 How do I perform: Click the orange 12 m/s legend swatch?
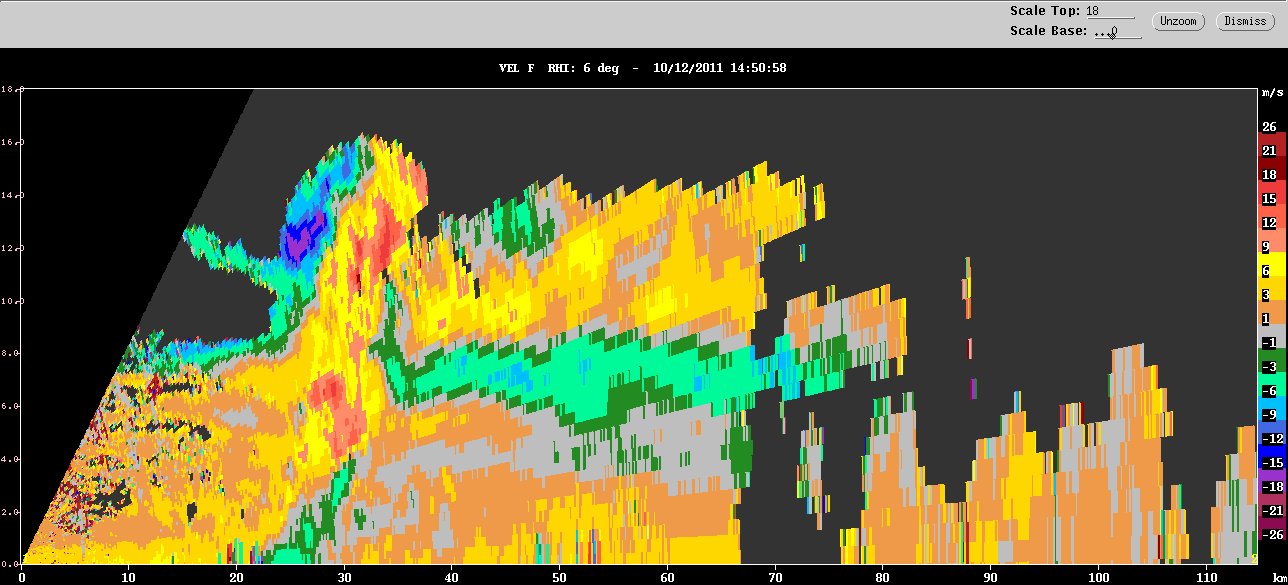(x=1269, y=223)
